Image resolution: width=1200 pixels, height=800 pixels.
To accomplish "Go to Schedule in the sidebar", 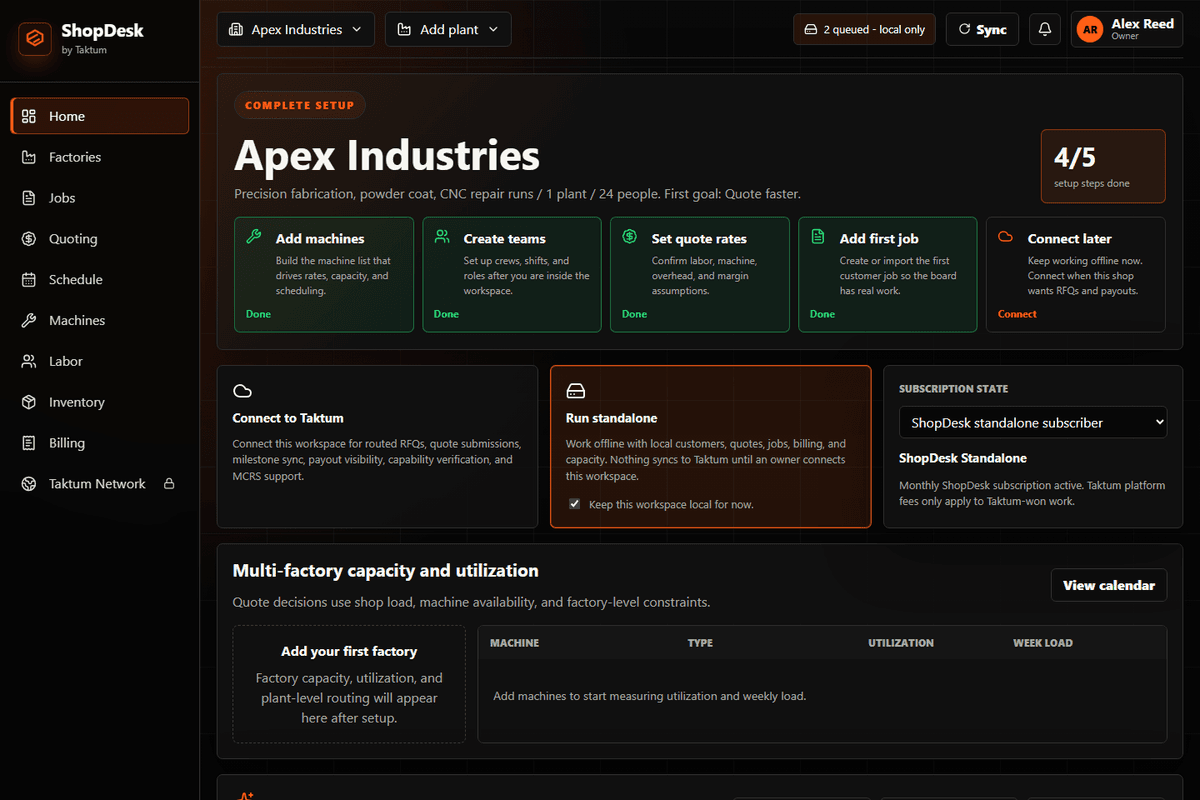I will [x=100, y=280].
